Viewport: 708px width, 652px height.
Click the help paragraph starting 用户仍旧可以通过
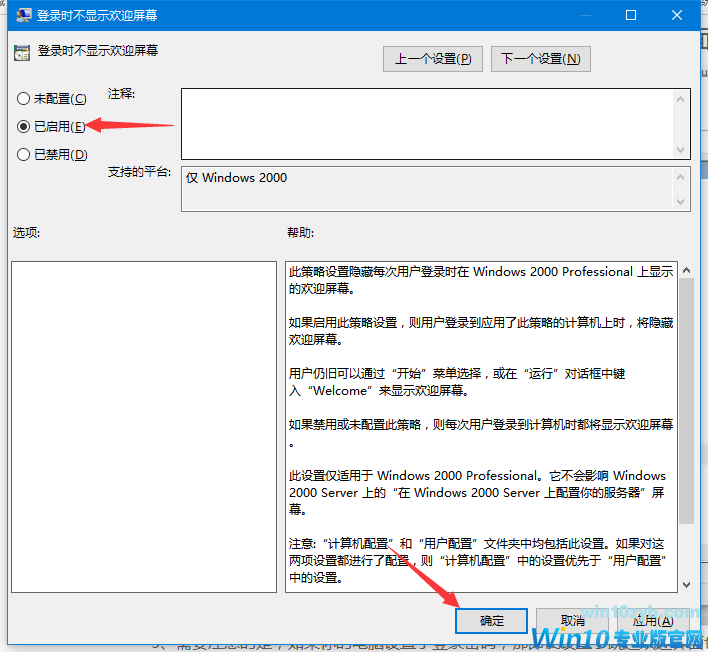tap(457, 382)
